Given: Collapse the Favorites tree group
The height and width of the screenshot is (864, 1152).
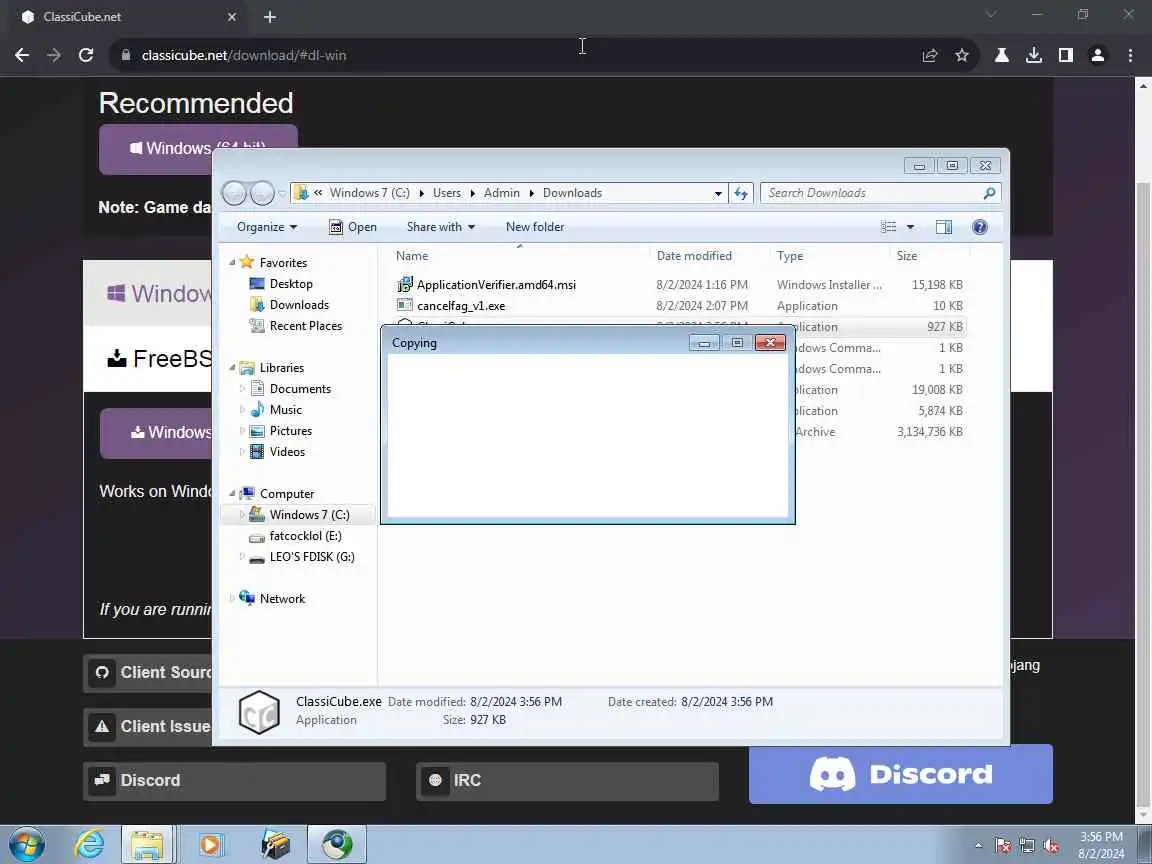Looking at the screenshot, I should (232, 262).
